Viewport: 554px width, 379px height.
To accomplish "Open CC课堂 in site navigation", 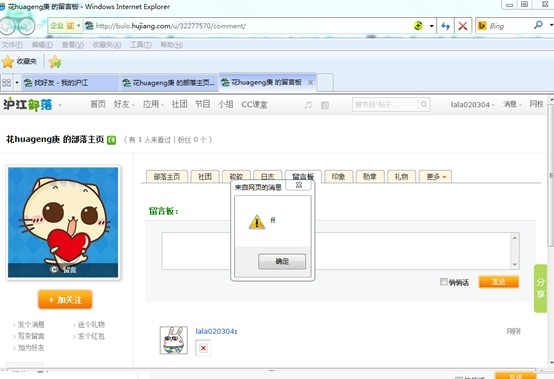I will (254, 105).
